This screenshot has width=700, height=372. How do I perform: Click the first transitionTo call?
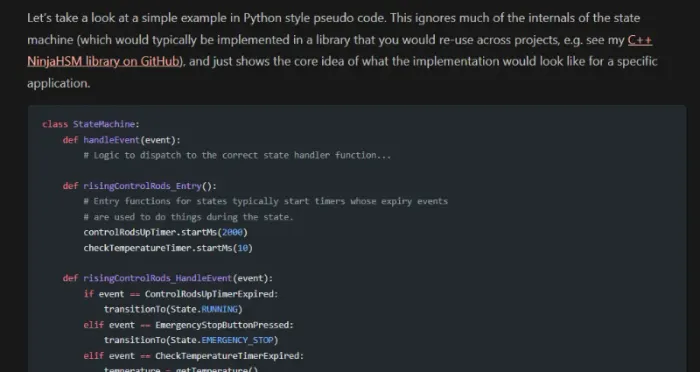point(173,309)
